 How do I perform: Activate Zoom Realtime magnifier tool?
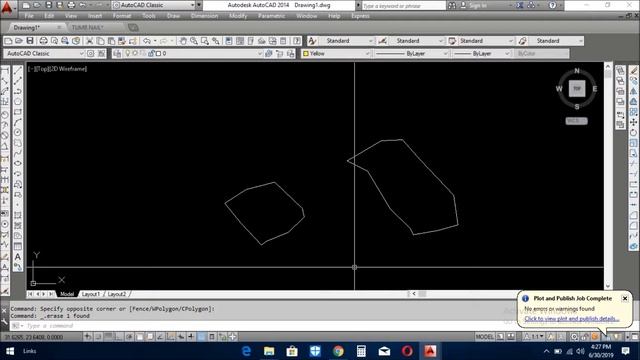[x=194, y=41]
